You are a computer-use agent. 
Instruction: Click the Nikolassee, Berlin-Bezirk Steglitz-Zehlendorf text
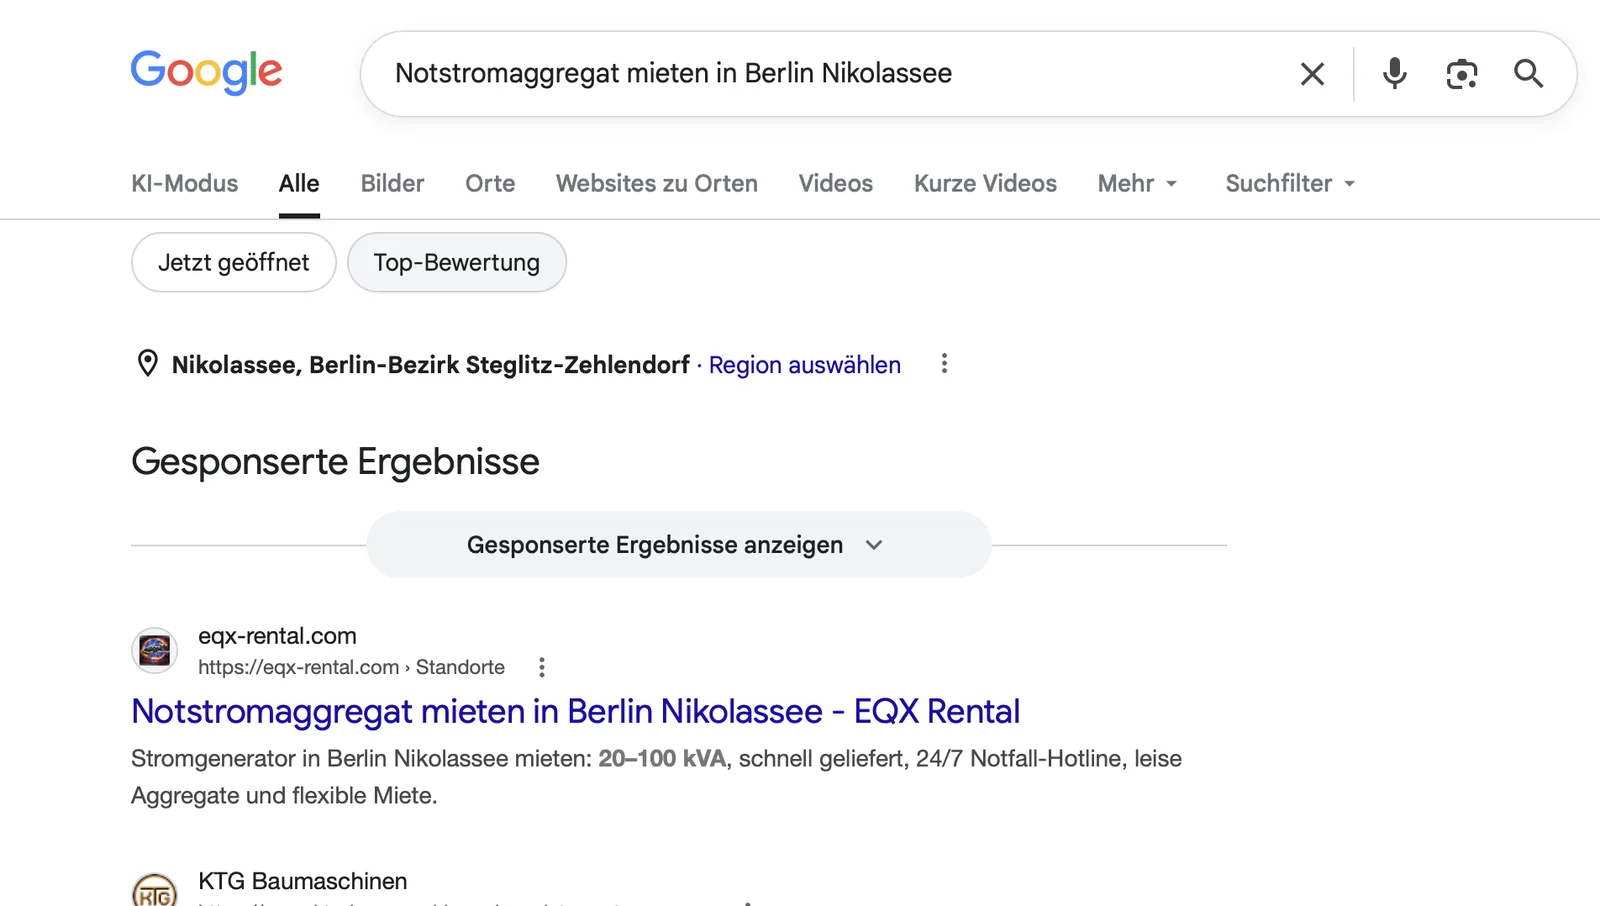[x=431, y=365]
